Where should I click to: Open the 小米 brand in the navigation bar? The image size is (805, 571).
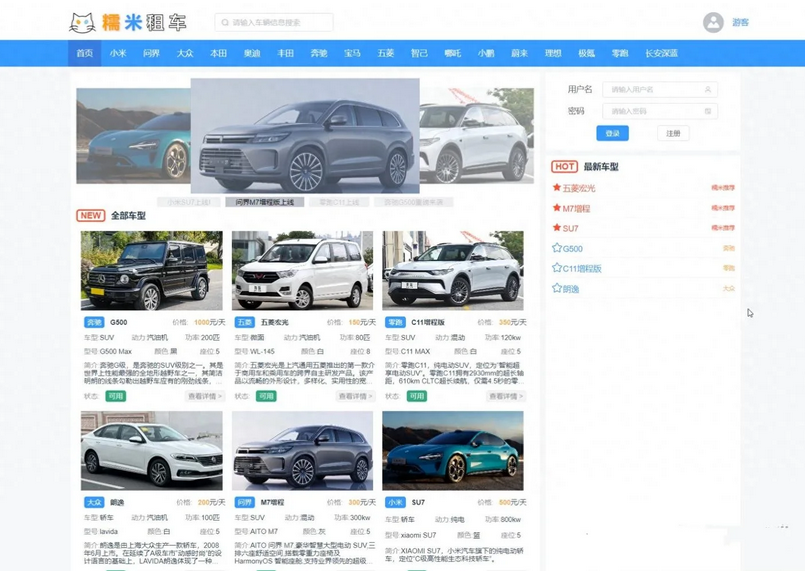coord(118,53)
